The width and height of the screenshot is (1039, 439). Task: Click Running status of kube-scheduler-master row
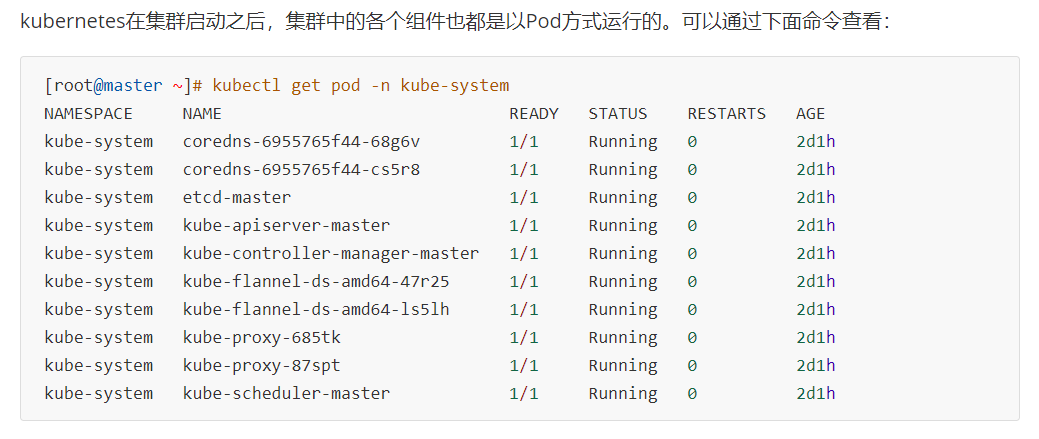pos(623,393)
